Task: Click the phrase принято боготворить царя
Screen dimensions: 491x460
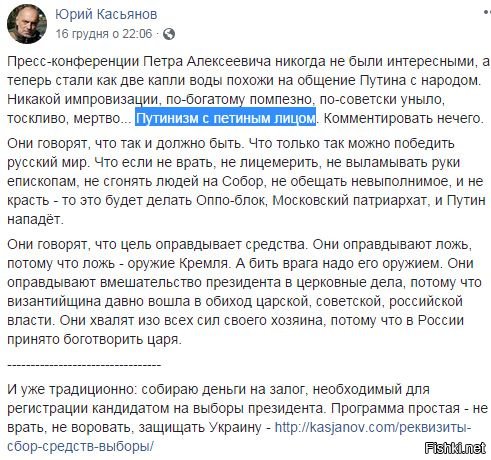Action: (x=94, y=339)
